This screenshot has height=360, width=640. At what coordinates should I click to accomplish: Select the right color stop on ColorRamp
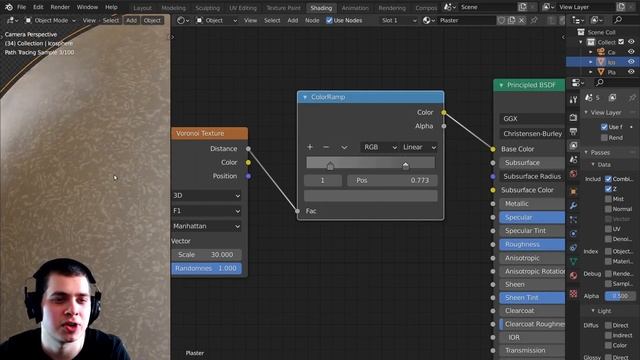click(x=405, y=165)
